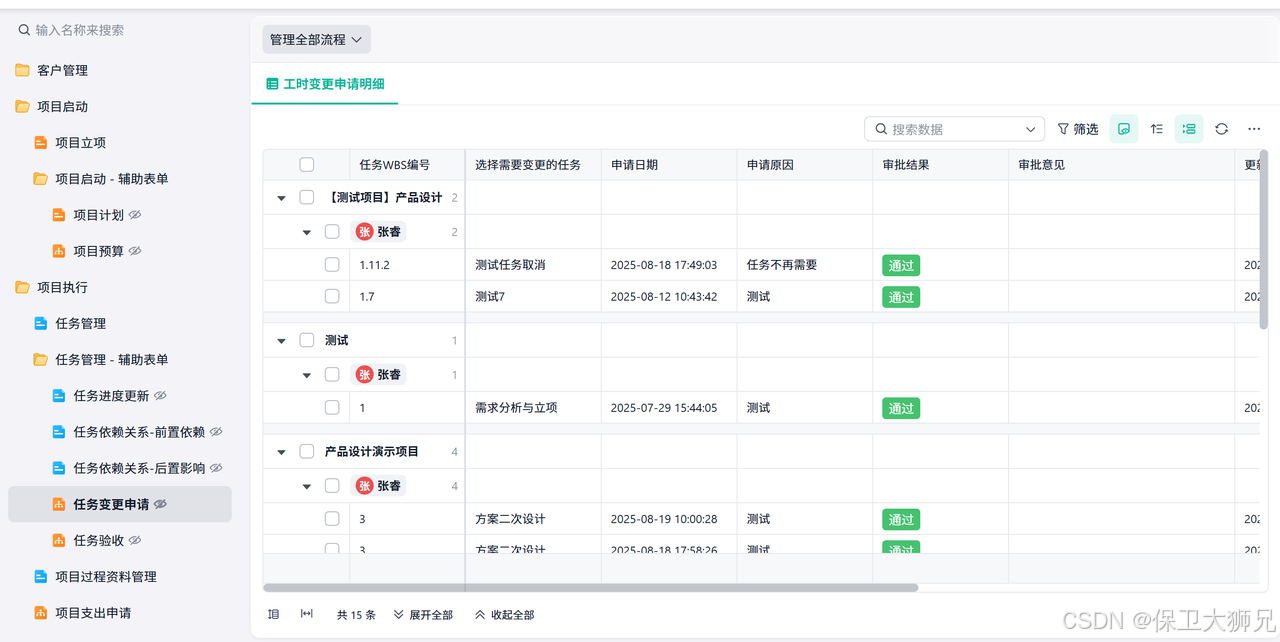Click the 项目预算 report icon
This screenshot has width=1280, height=642.
(x=59, y=251)
